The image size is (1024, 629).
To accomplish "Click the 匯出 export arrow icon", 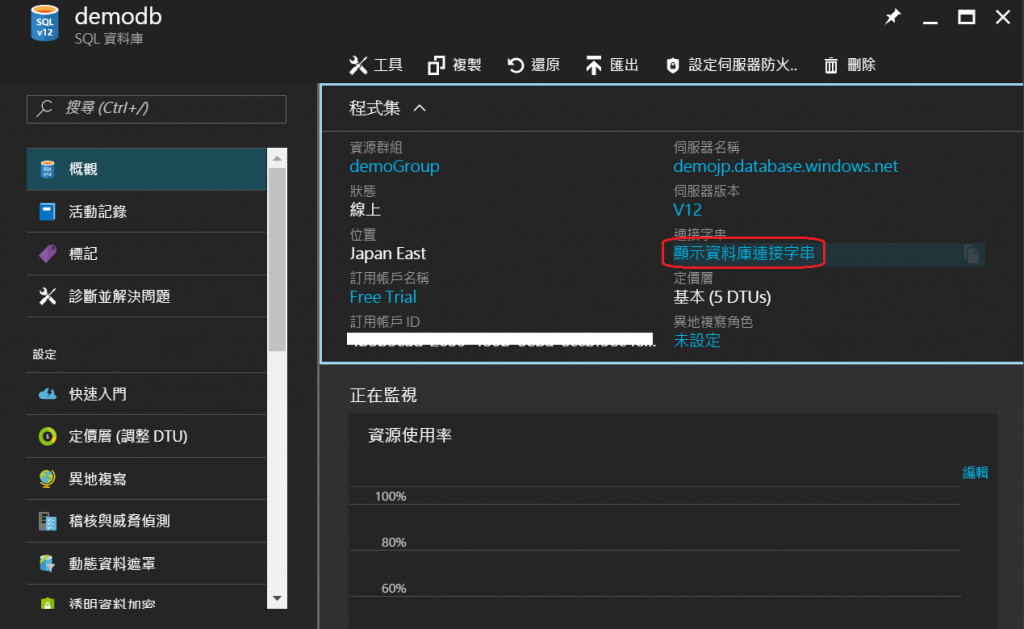I will coord(593,65).
